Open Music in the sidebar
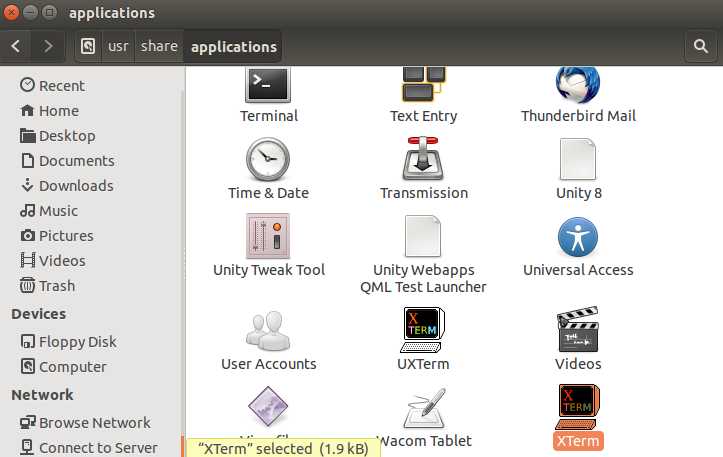 [x=48, y=211]
